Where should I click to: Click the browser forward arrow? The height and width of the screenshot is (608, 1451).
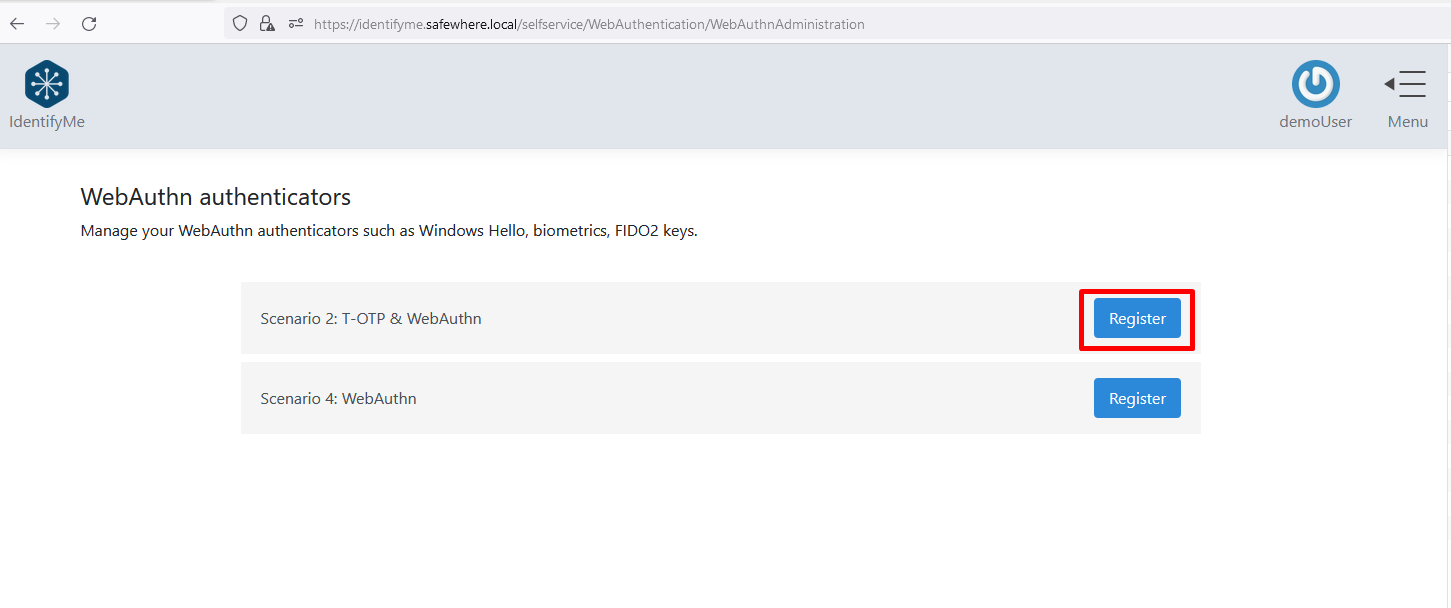pyautogui.click(x=53, y=24)
